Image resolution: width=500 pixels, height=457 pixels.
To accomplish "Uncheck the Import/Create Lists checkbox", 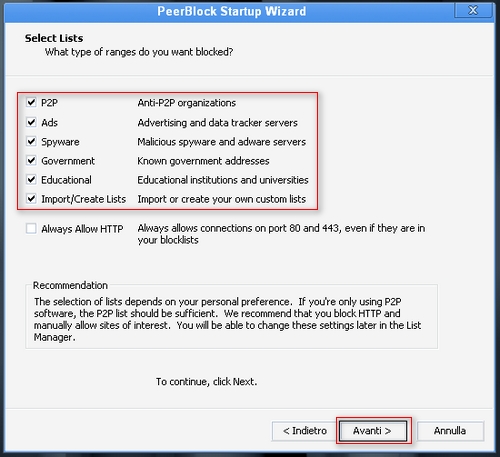I will click(x=31, y=199).
